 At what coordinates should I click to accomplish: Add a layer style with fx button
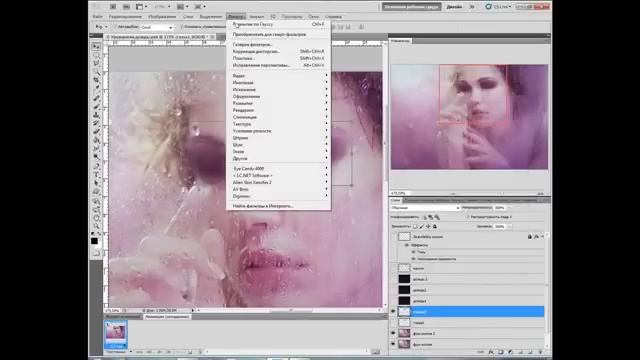491,352
